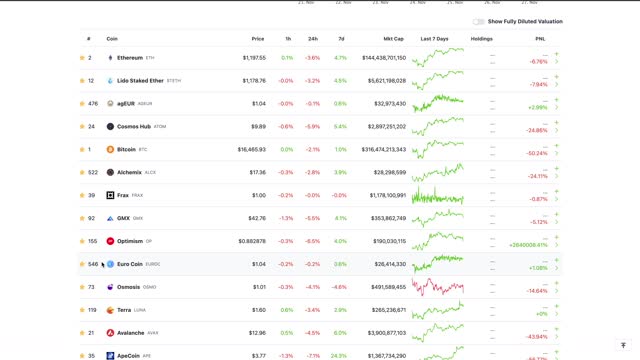The width and height of the screenshot is (640, 360).
Task: Open the Avalanche coin page link
Action: pyautogui.click(x=131, y=333)
